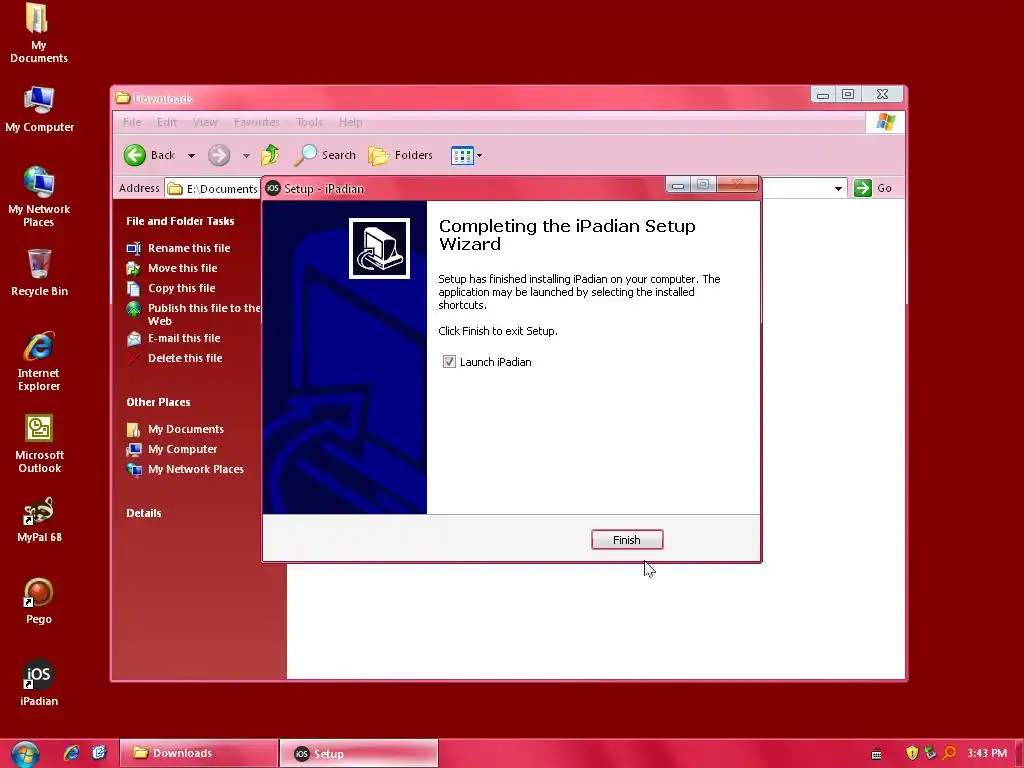The image size is (1024, 768).
Task: Select Microsoft Outlook desktop icon
Action: 39,443
